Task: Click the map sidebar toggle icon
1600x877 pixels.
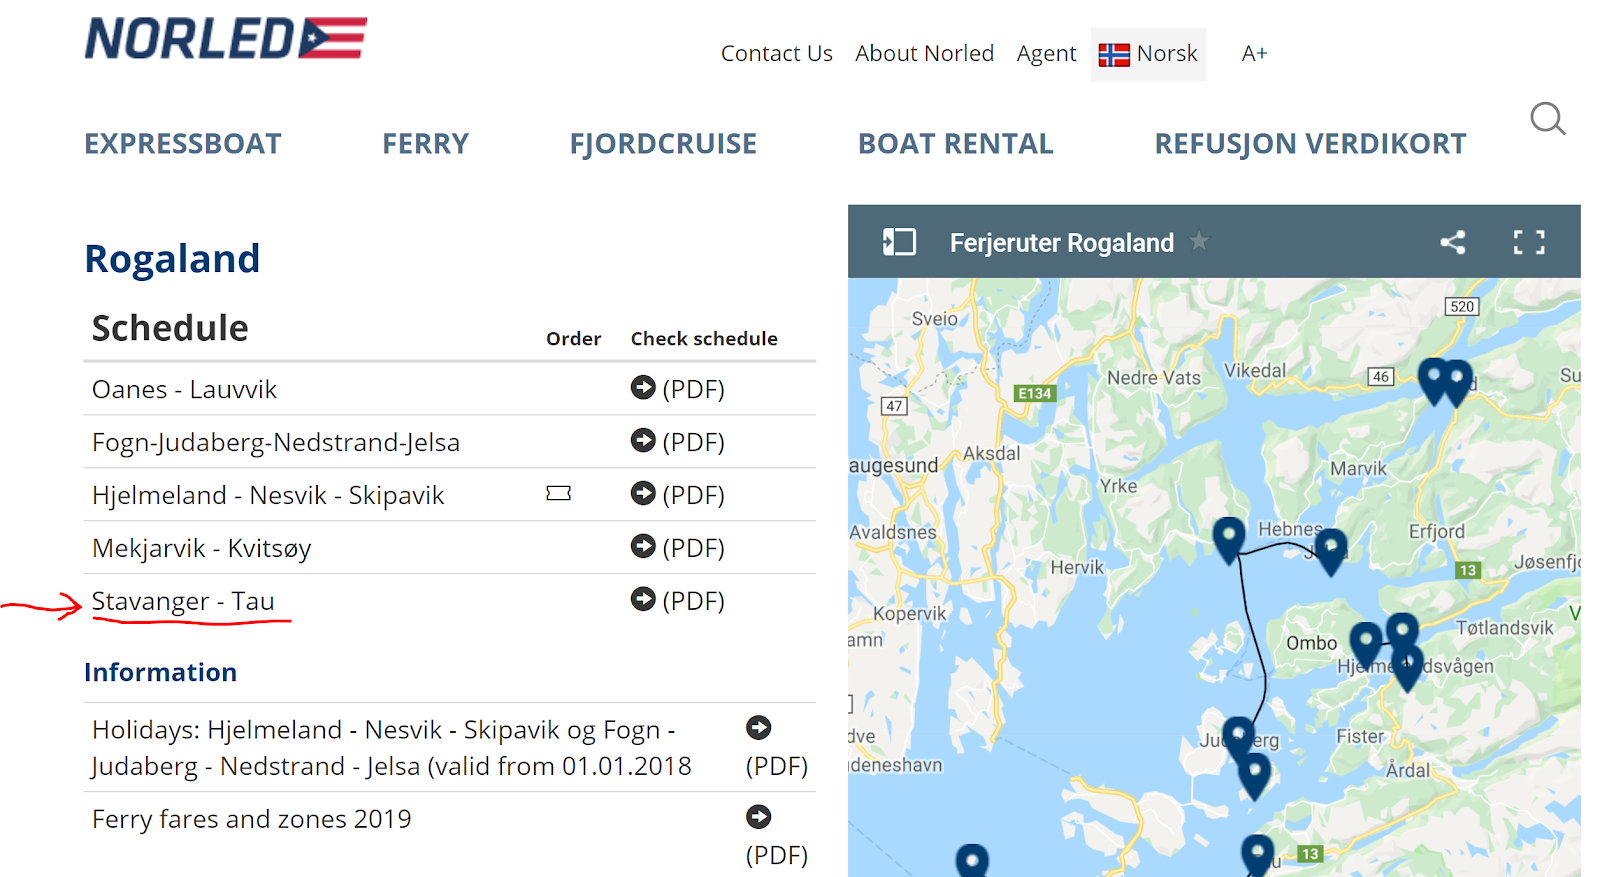Action: (x=898, y=242)
